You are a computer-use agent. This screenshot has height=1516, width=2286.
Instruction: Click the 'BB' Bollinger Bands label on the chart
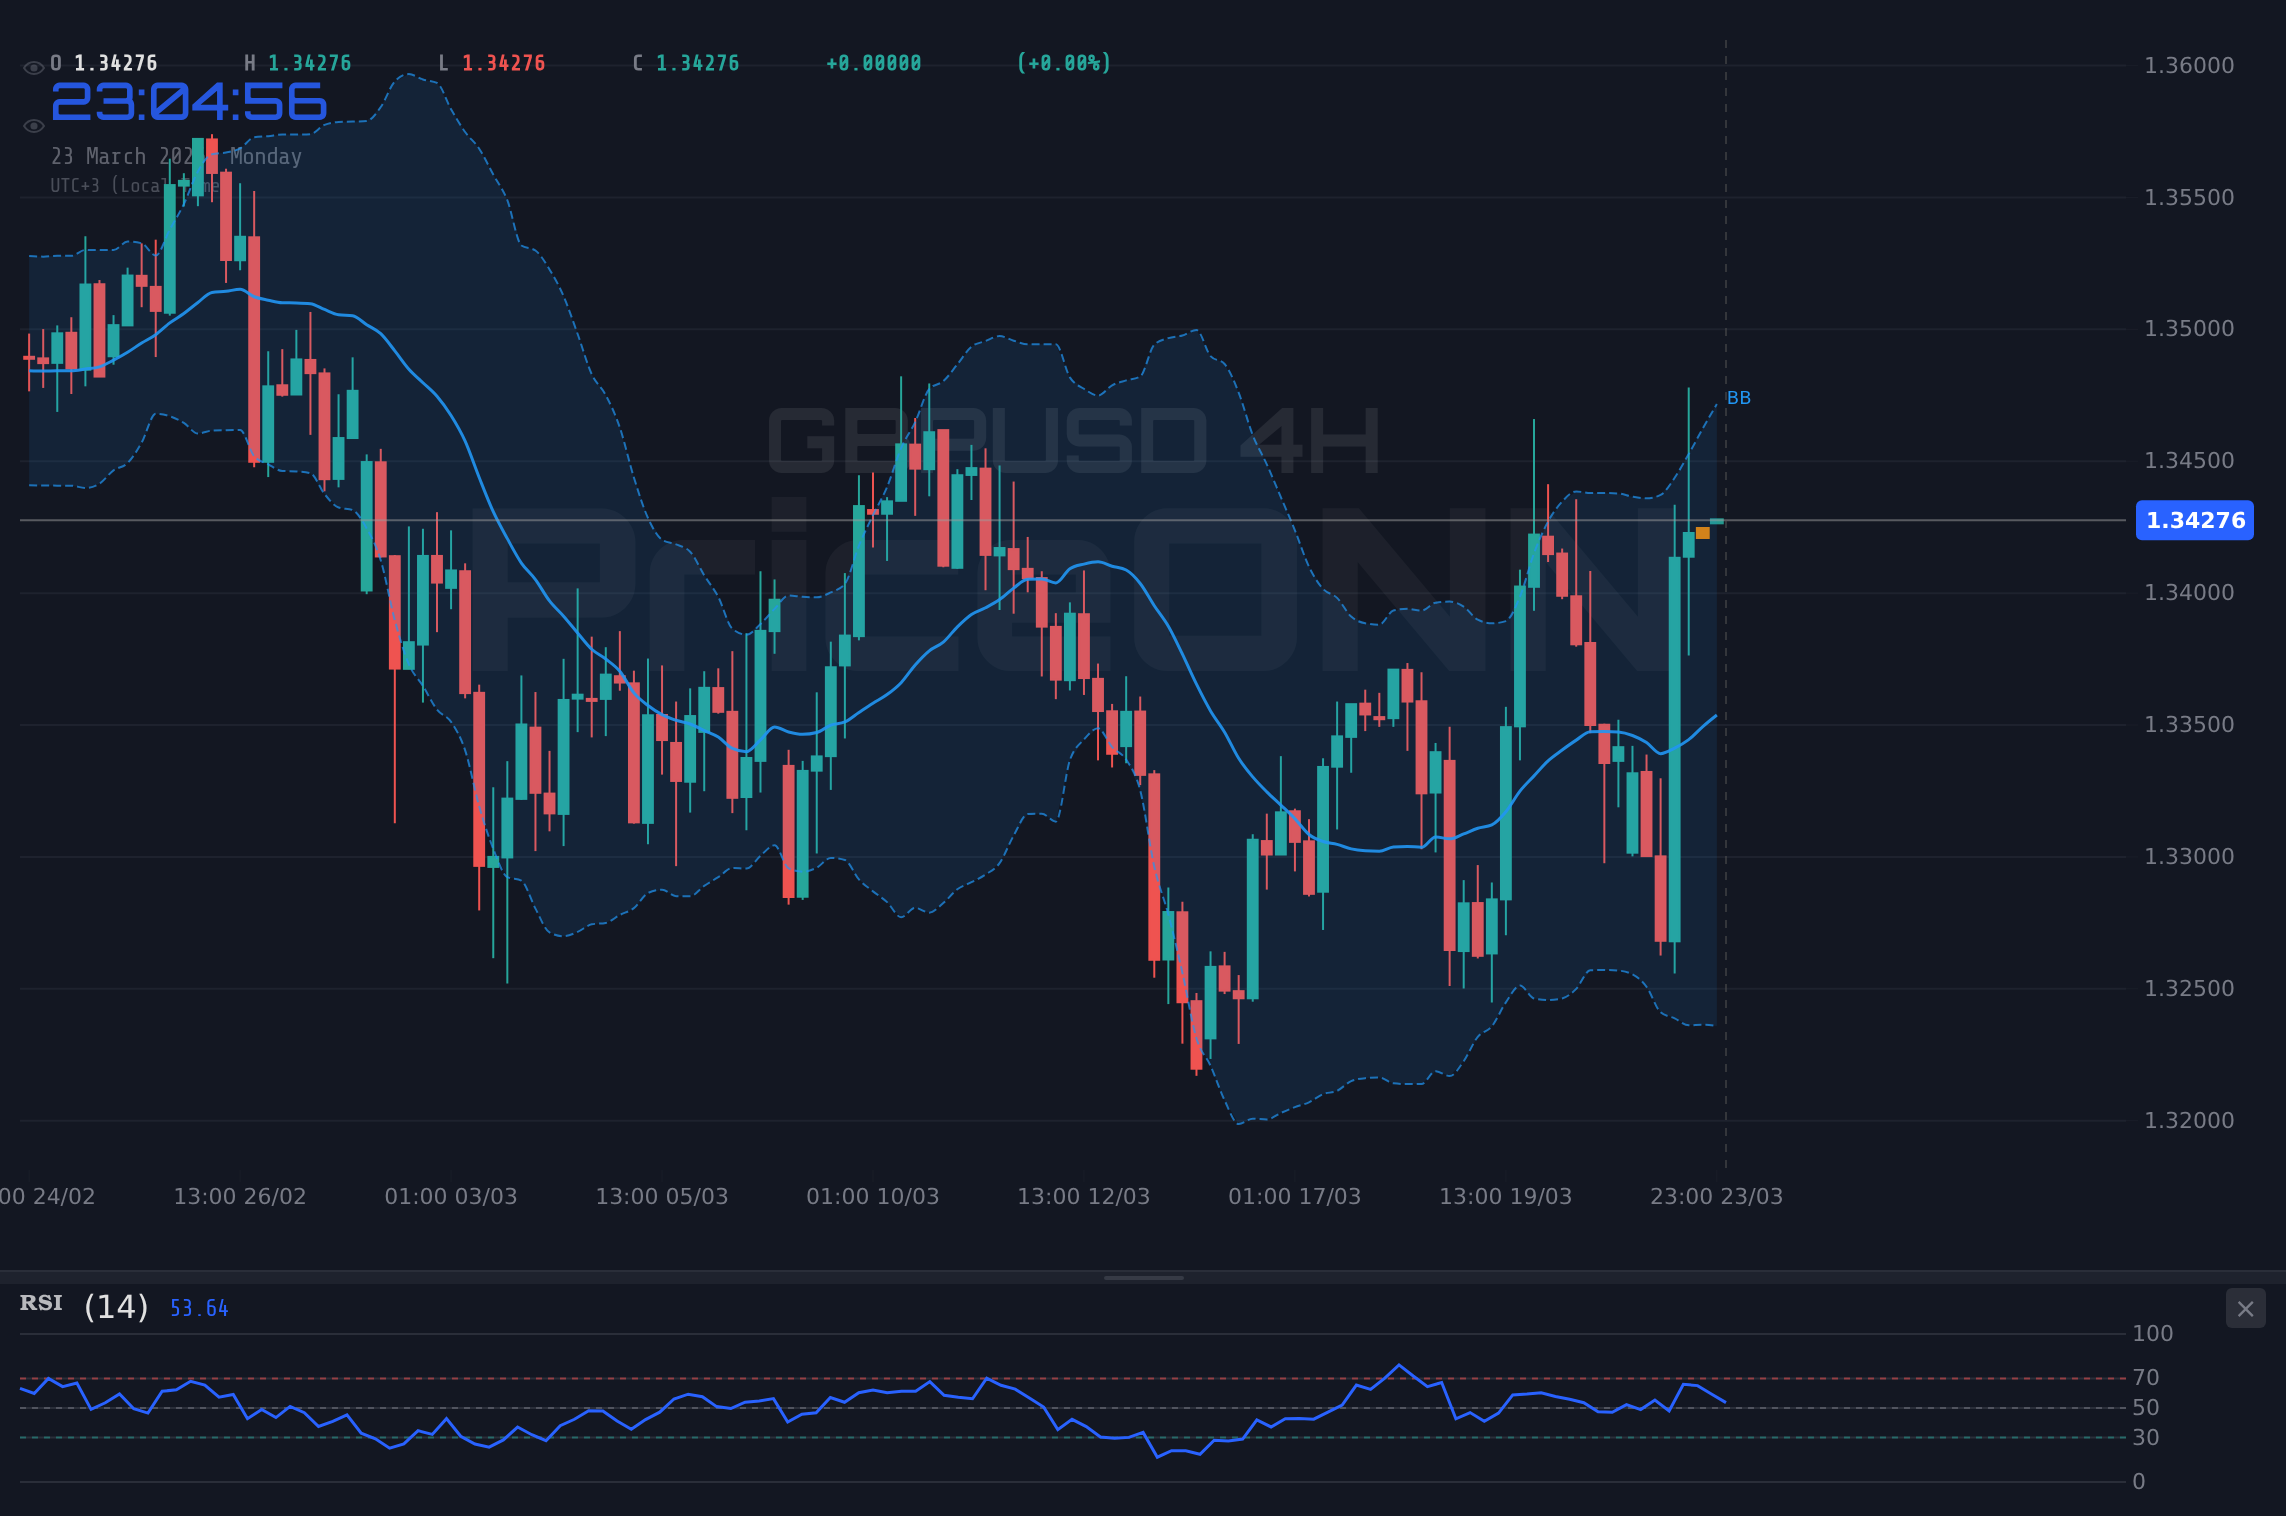point(1739,398)
